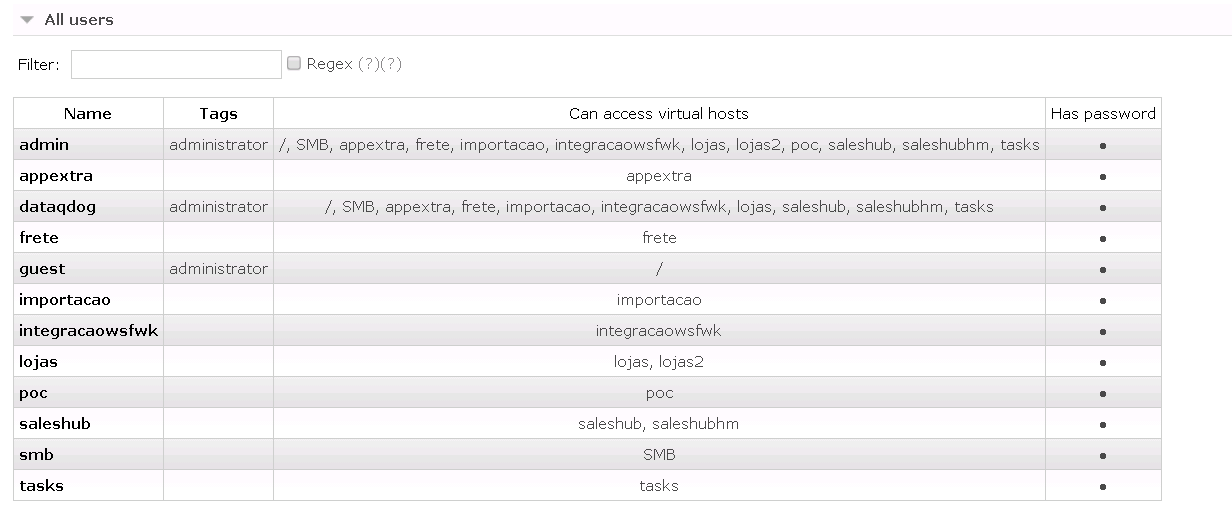This screenshot has height=510, width=1232.
Task: Collapse the All users section
Action: click(68, 19)
